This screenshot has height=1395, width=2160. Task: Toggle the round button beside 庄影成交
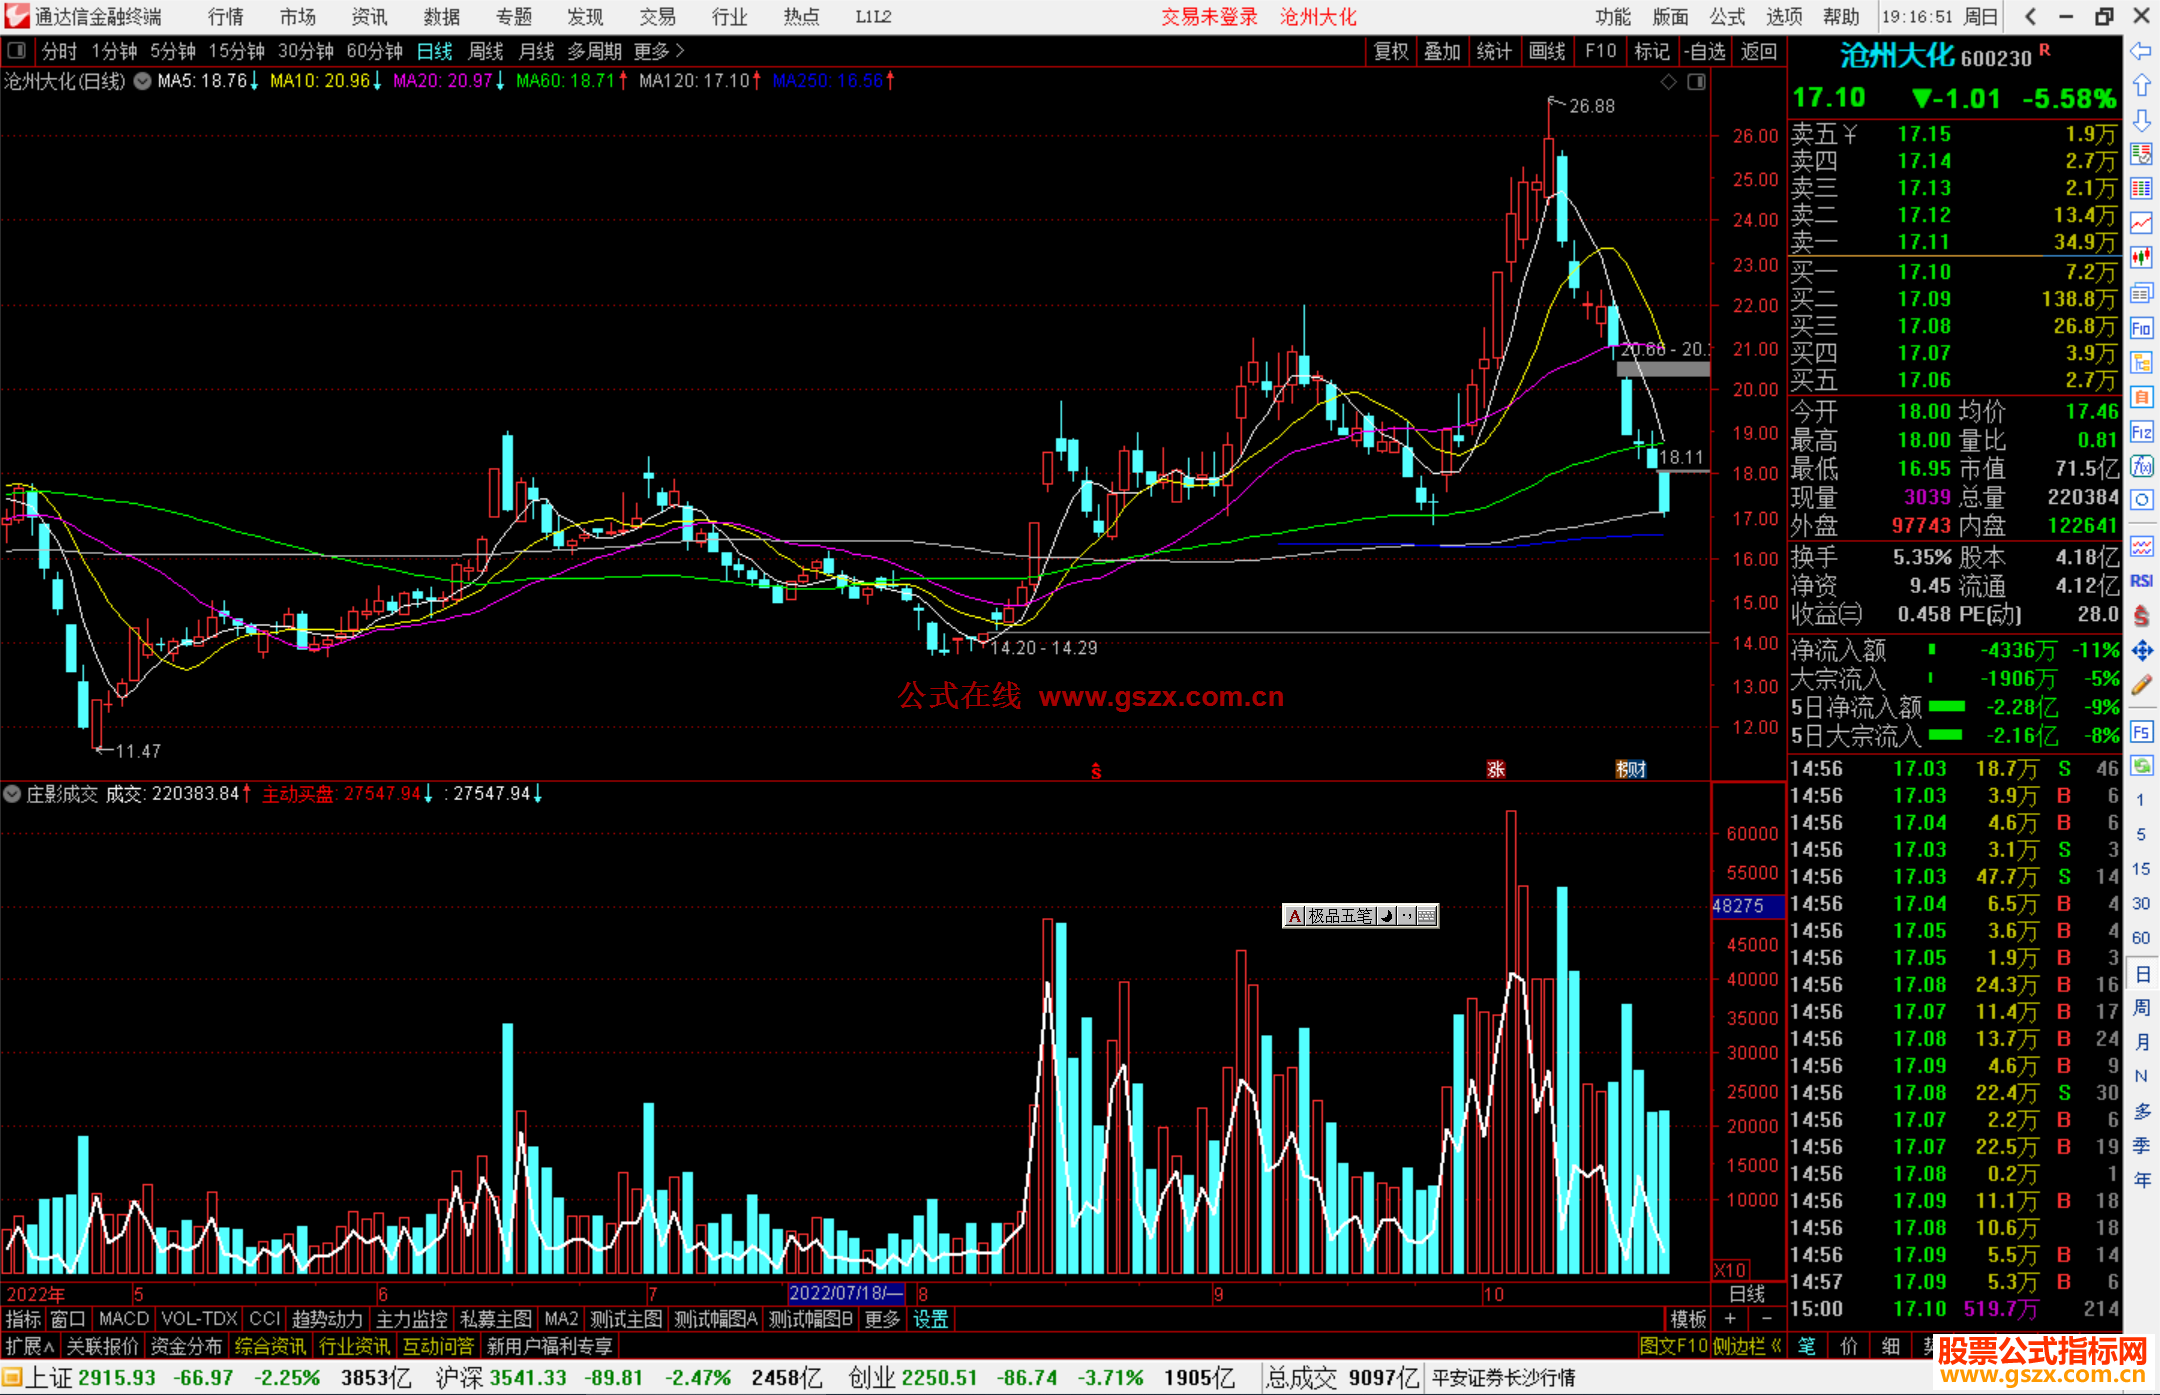click(12, 794)
